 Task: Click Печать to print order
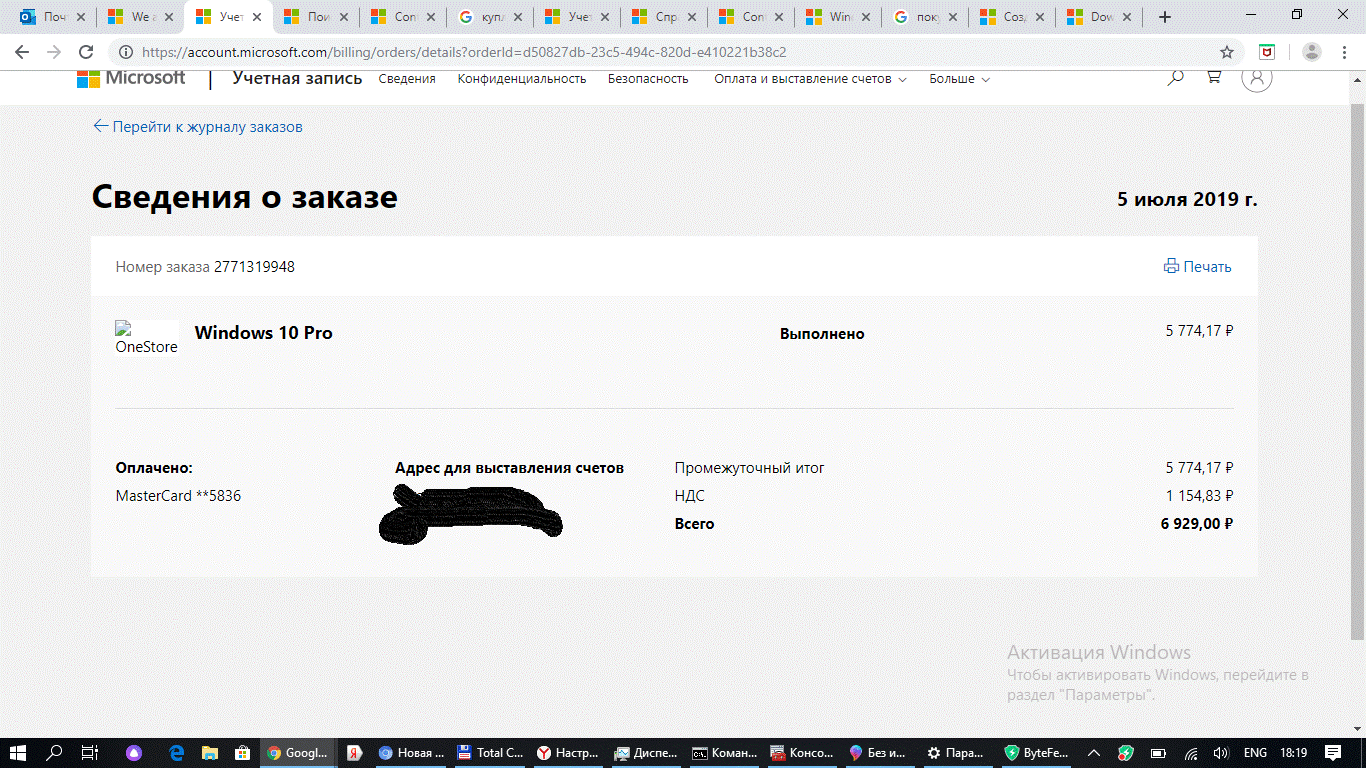click(1198, 267)
